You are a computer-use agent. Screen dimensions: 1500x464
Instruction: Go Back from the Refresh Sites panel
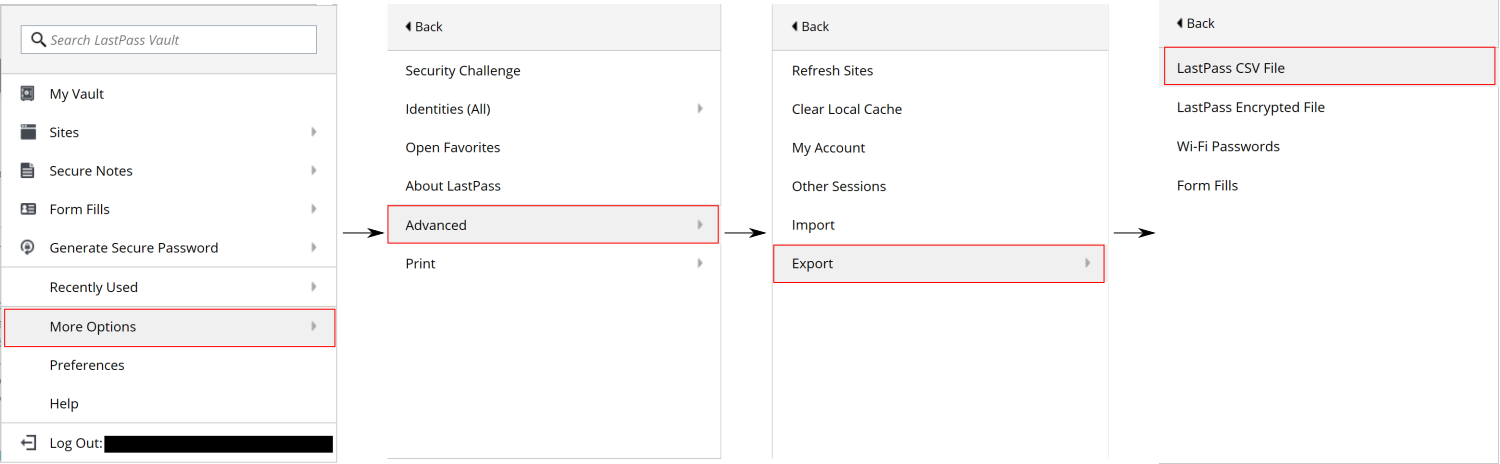[810, 26]
